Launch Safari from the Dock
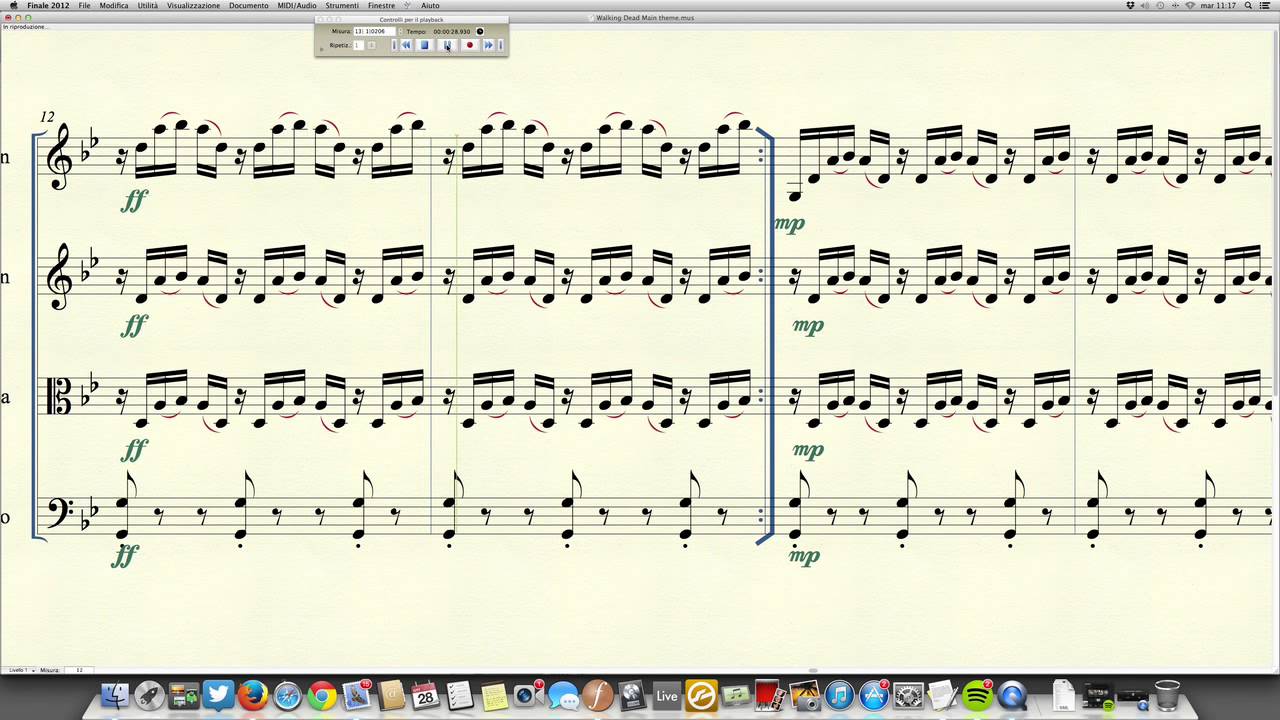 (x=287, y=696)
